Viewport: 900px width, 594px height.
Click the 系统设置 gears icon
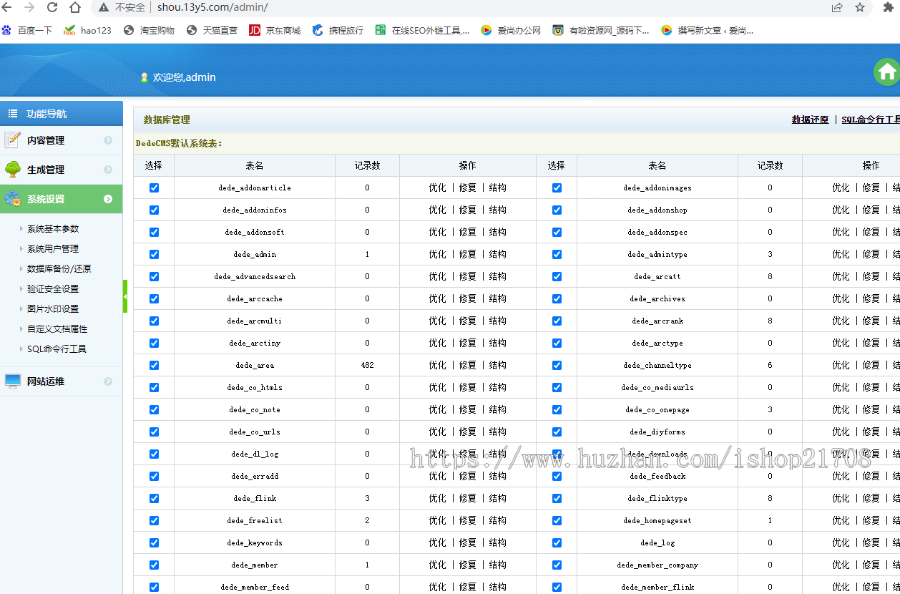pos(12,199)
